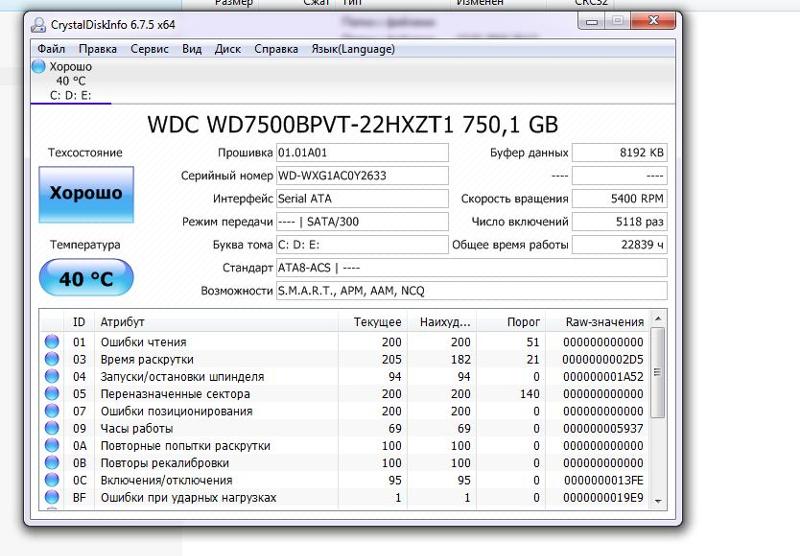Open the Сервис menu
800x556 pixels.
point(149,49)
